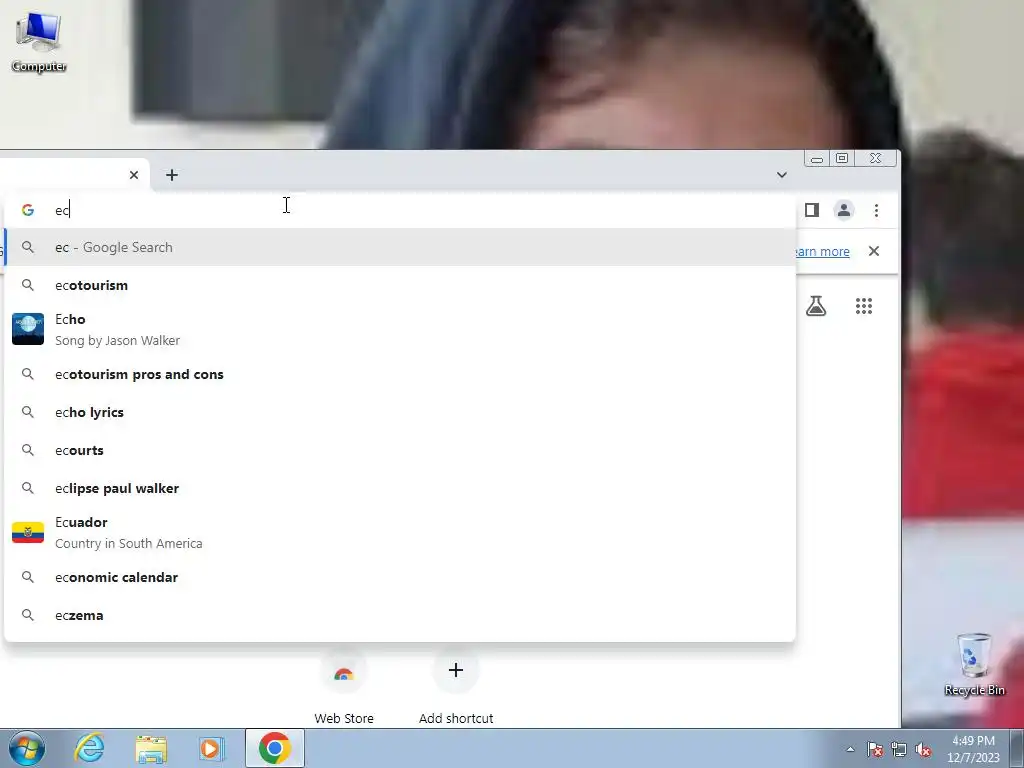
Task: Pick 'economic calendar' suggestion
Action: click(400, 577)
